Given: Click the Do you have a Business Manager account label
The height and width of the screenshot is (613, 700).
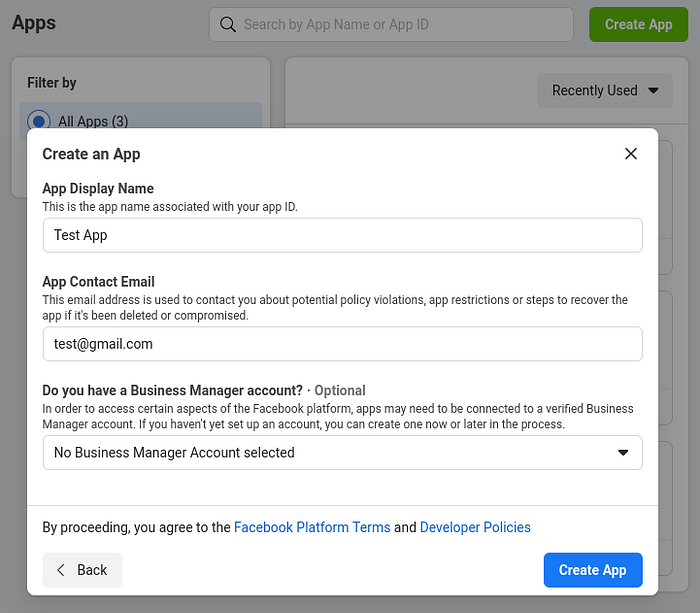Looking at the screenshot, I should [172, 391].
